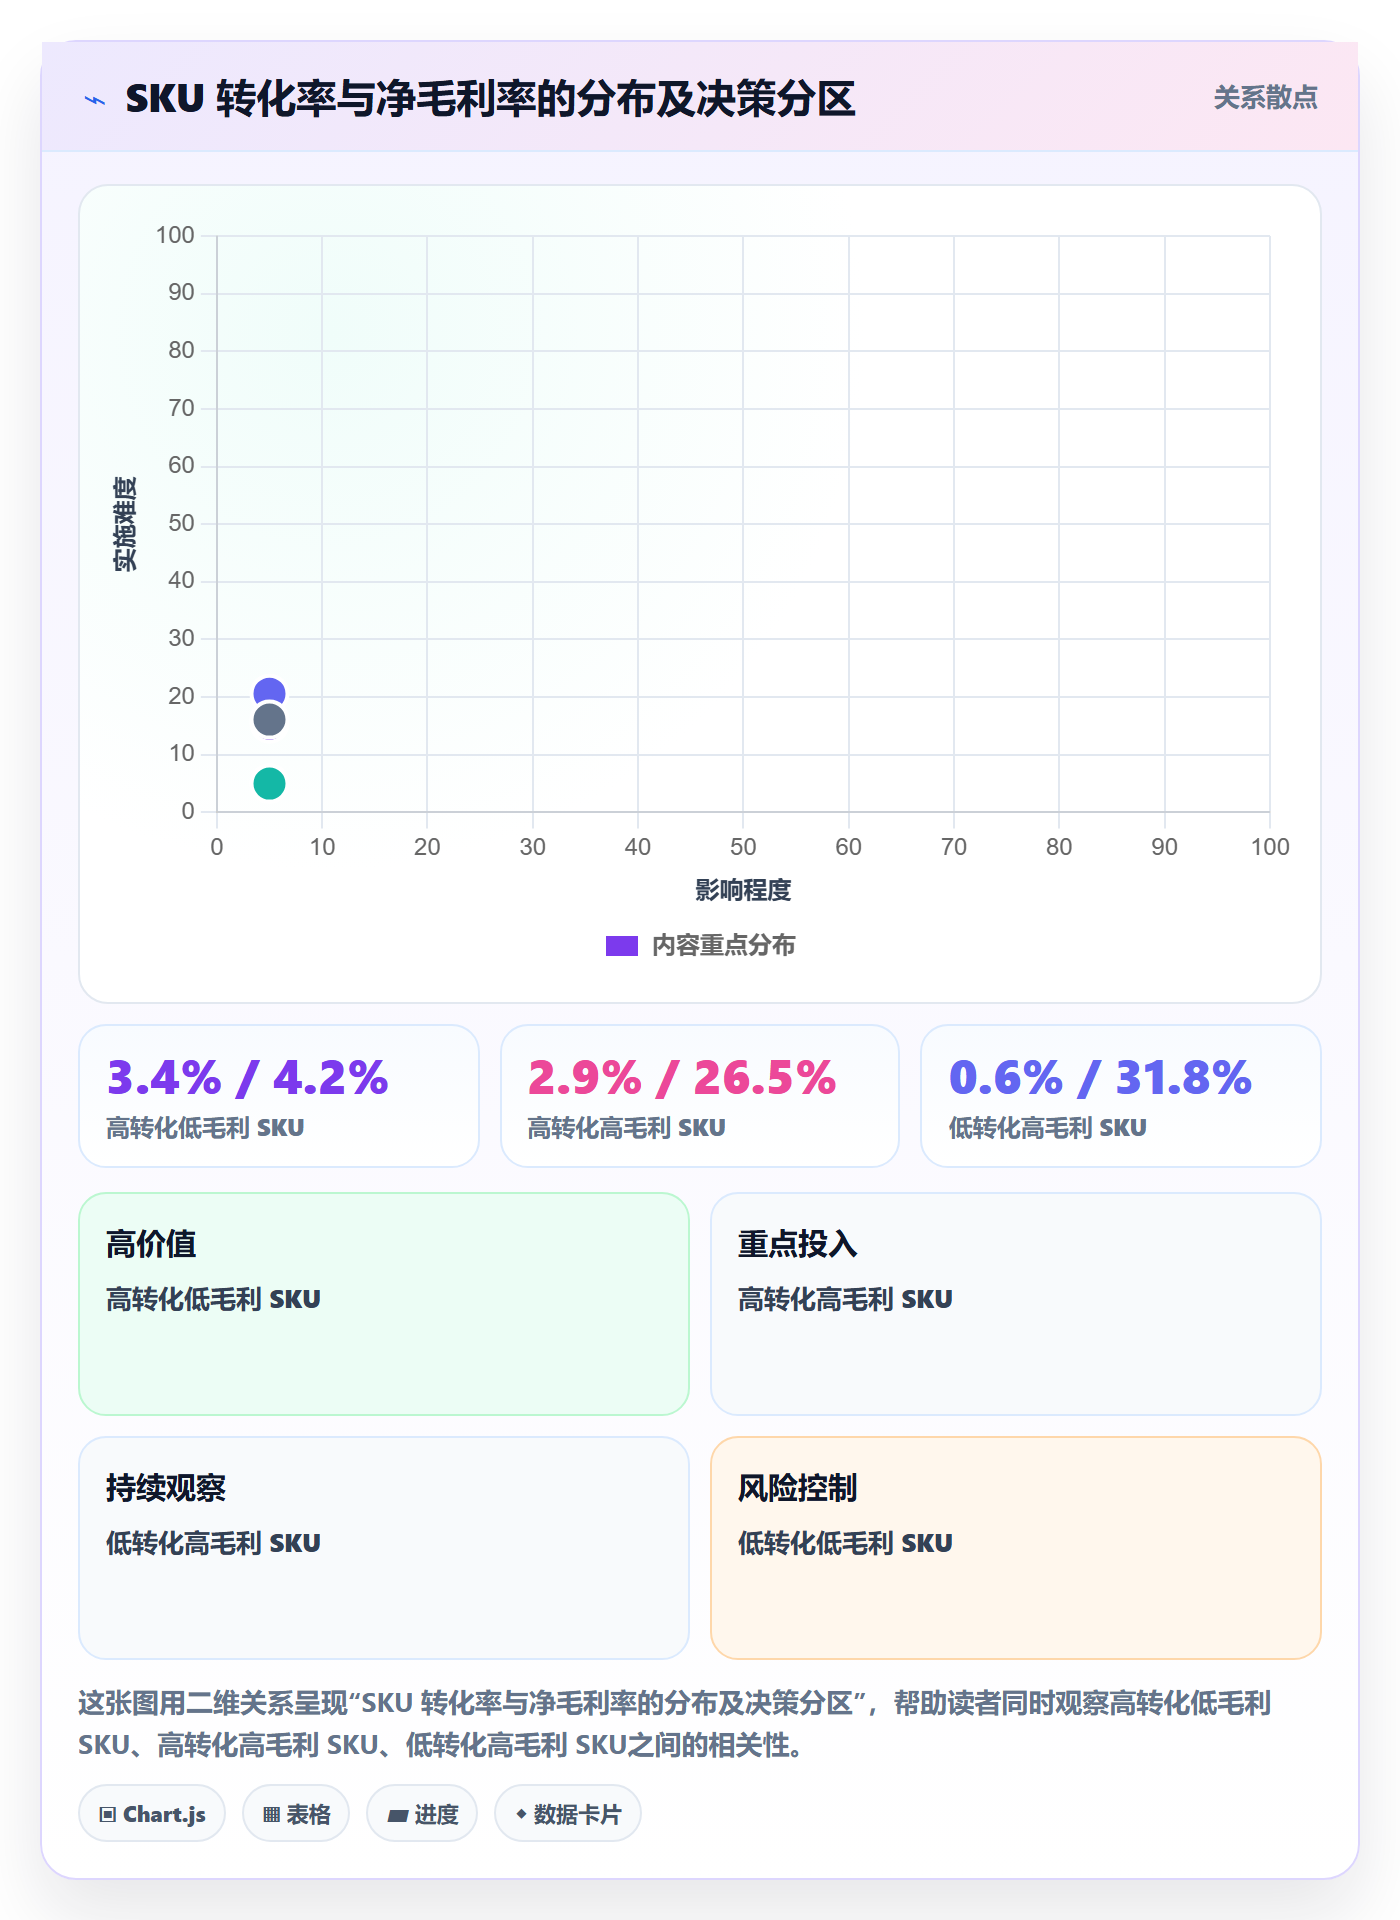Image resolution: width=1400 pixels, height=1920 pixels.
Task: Toggle the 内容重点分布 legend item
Action: pos(700,946)
